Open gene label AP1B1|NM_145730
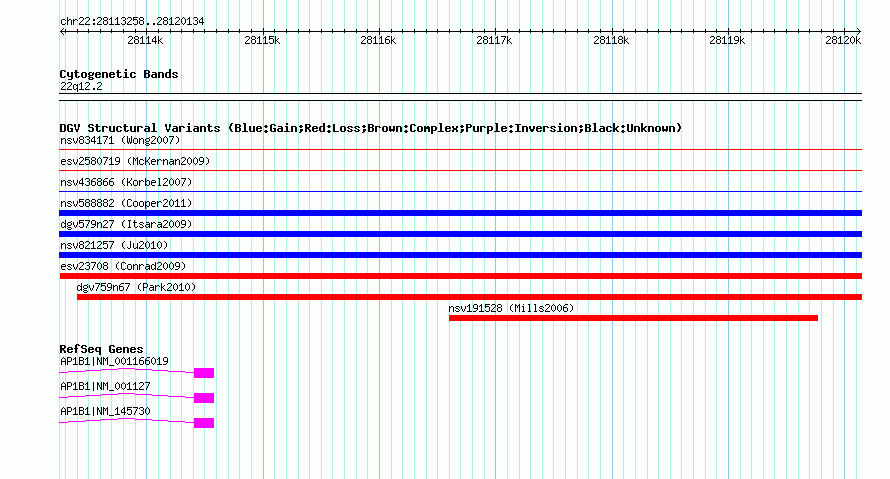Image resolution: width=890 pixels, height=479 pixels. pos(105,411)
